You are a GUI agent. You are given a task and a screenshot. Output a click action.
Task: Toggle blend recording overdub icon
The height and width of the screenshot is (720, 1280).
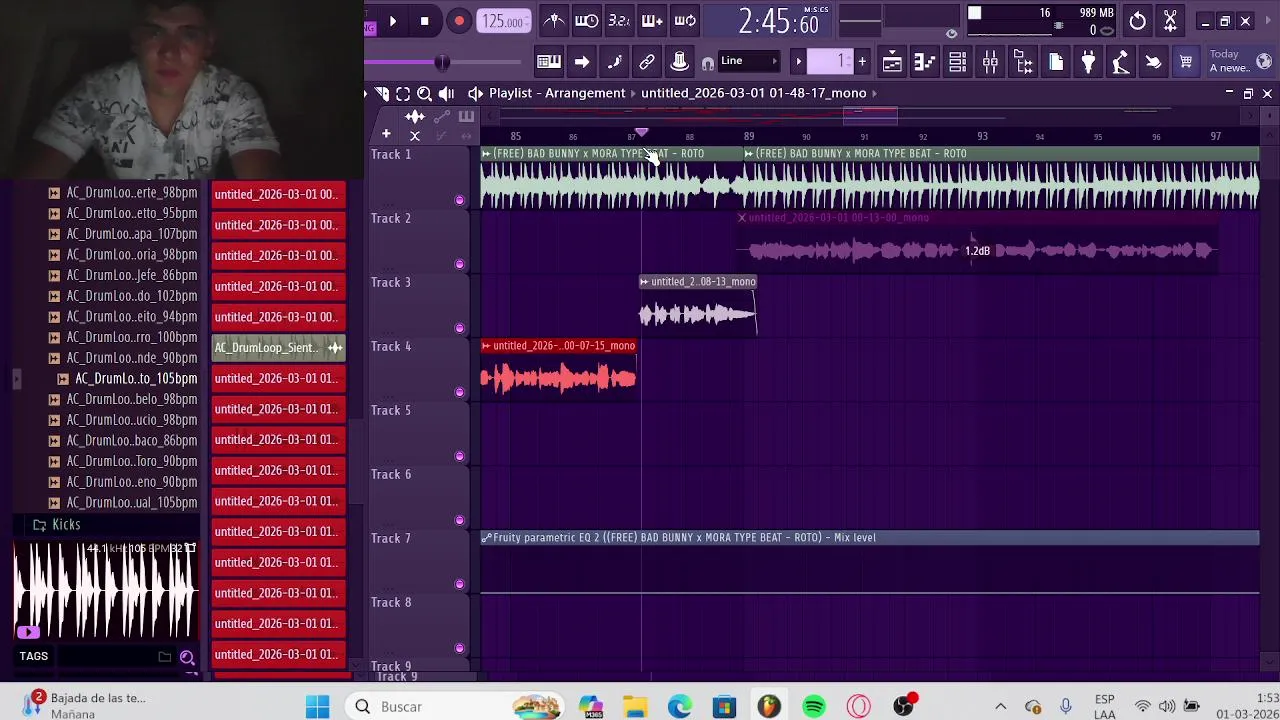tap(652, 21)
